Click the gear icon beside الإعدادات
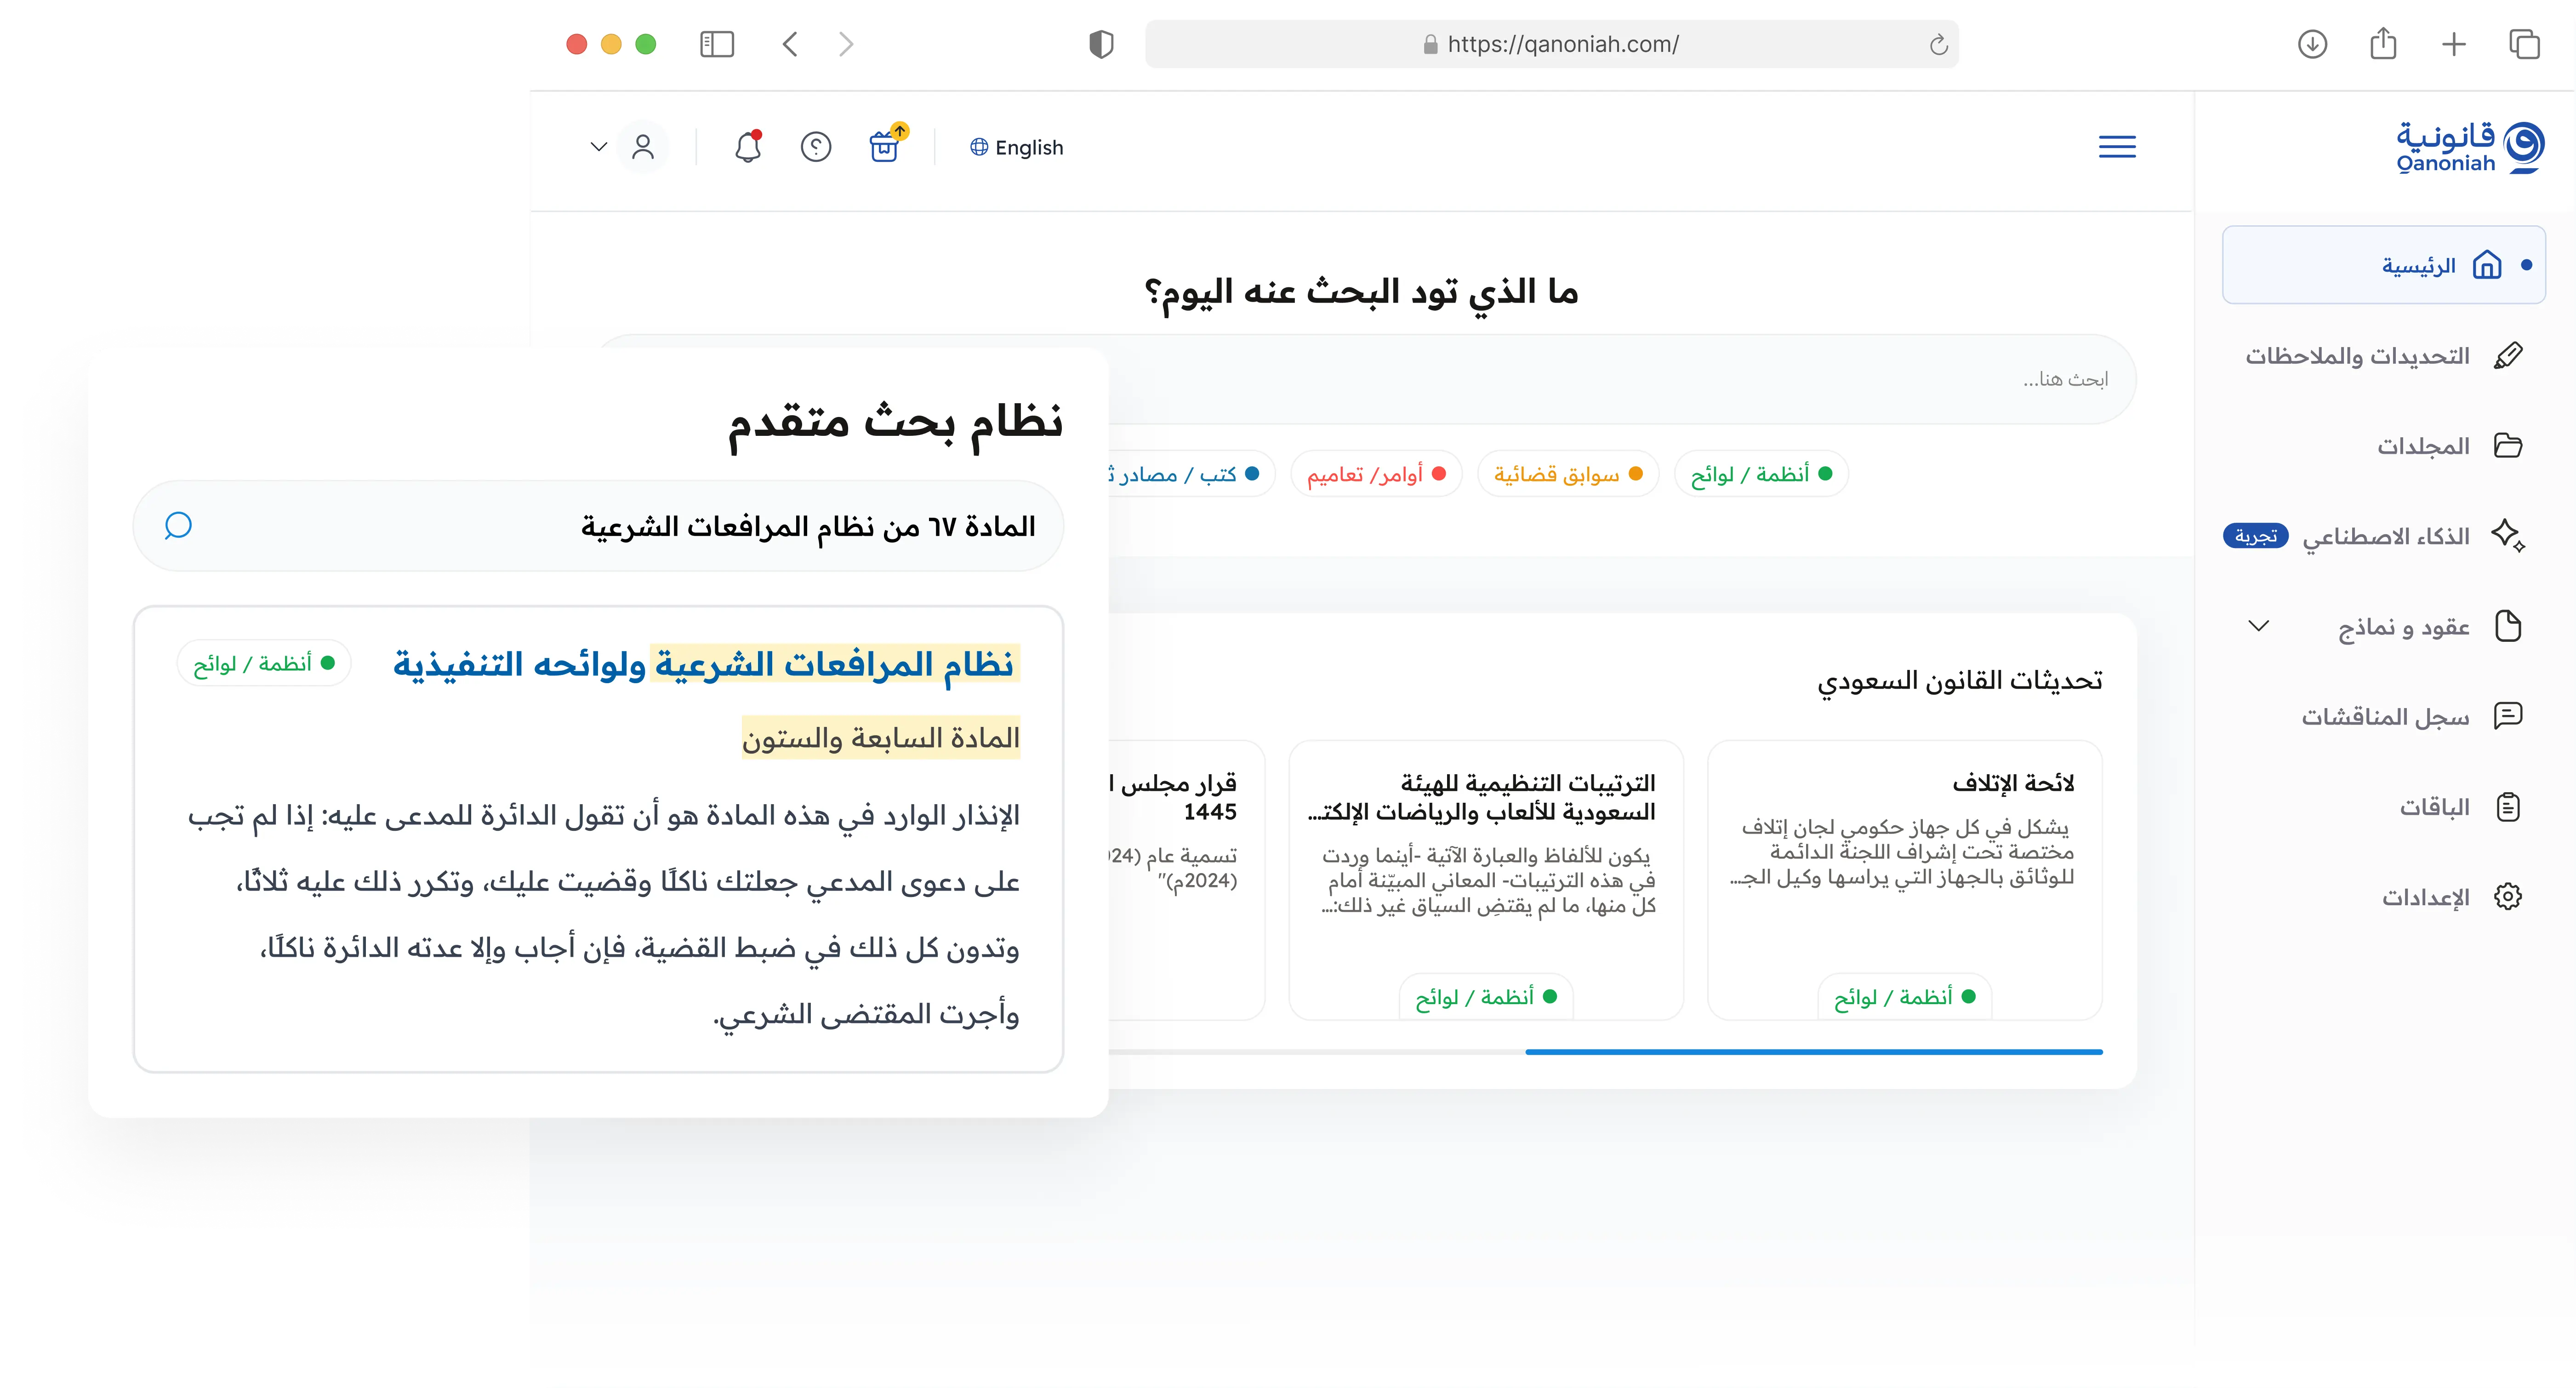The image size is (2576, 1388). pos(2508,896)
